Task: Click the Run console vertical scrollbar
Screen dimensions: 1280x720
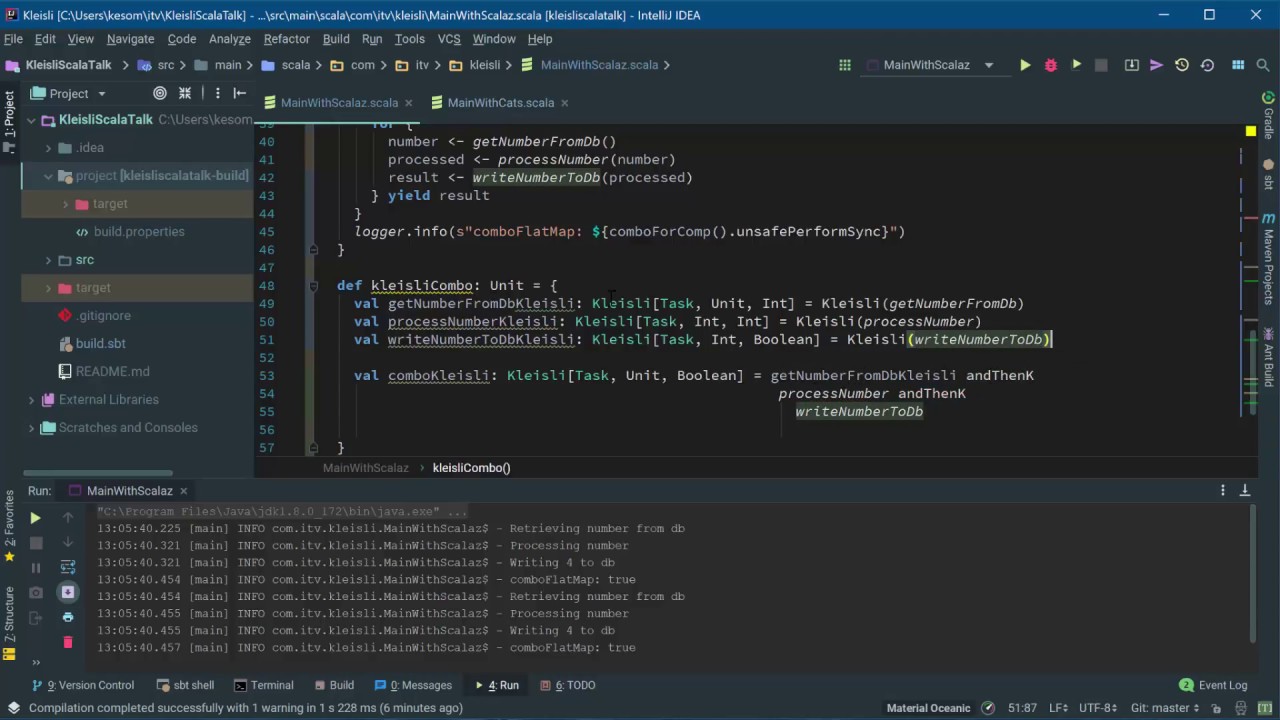Action: coord(1252,575)
